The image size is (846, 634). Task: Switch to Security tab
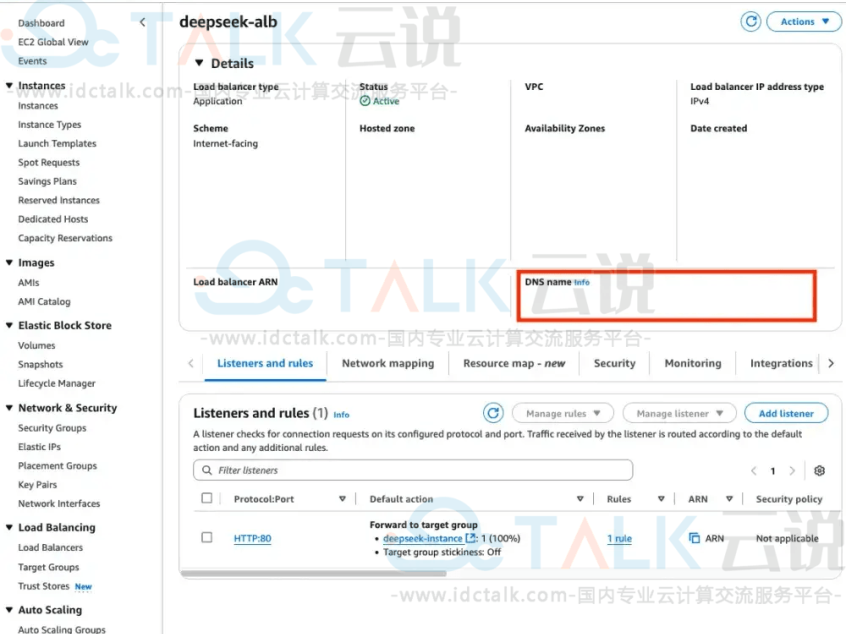(615, 363)
